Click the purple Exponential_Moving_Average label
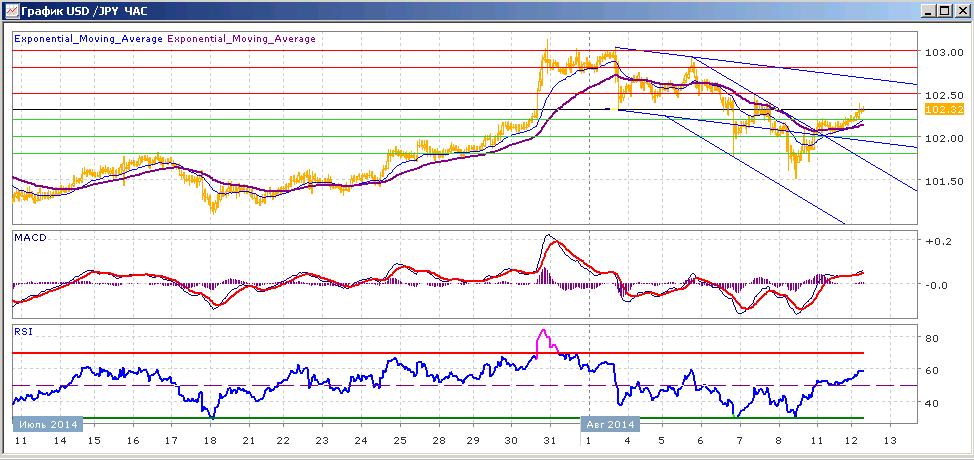Image resolution: width=974 pixels, height=460 pixels. click(242, 38)
